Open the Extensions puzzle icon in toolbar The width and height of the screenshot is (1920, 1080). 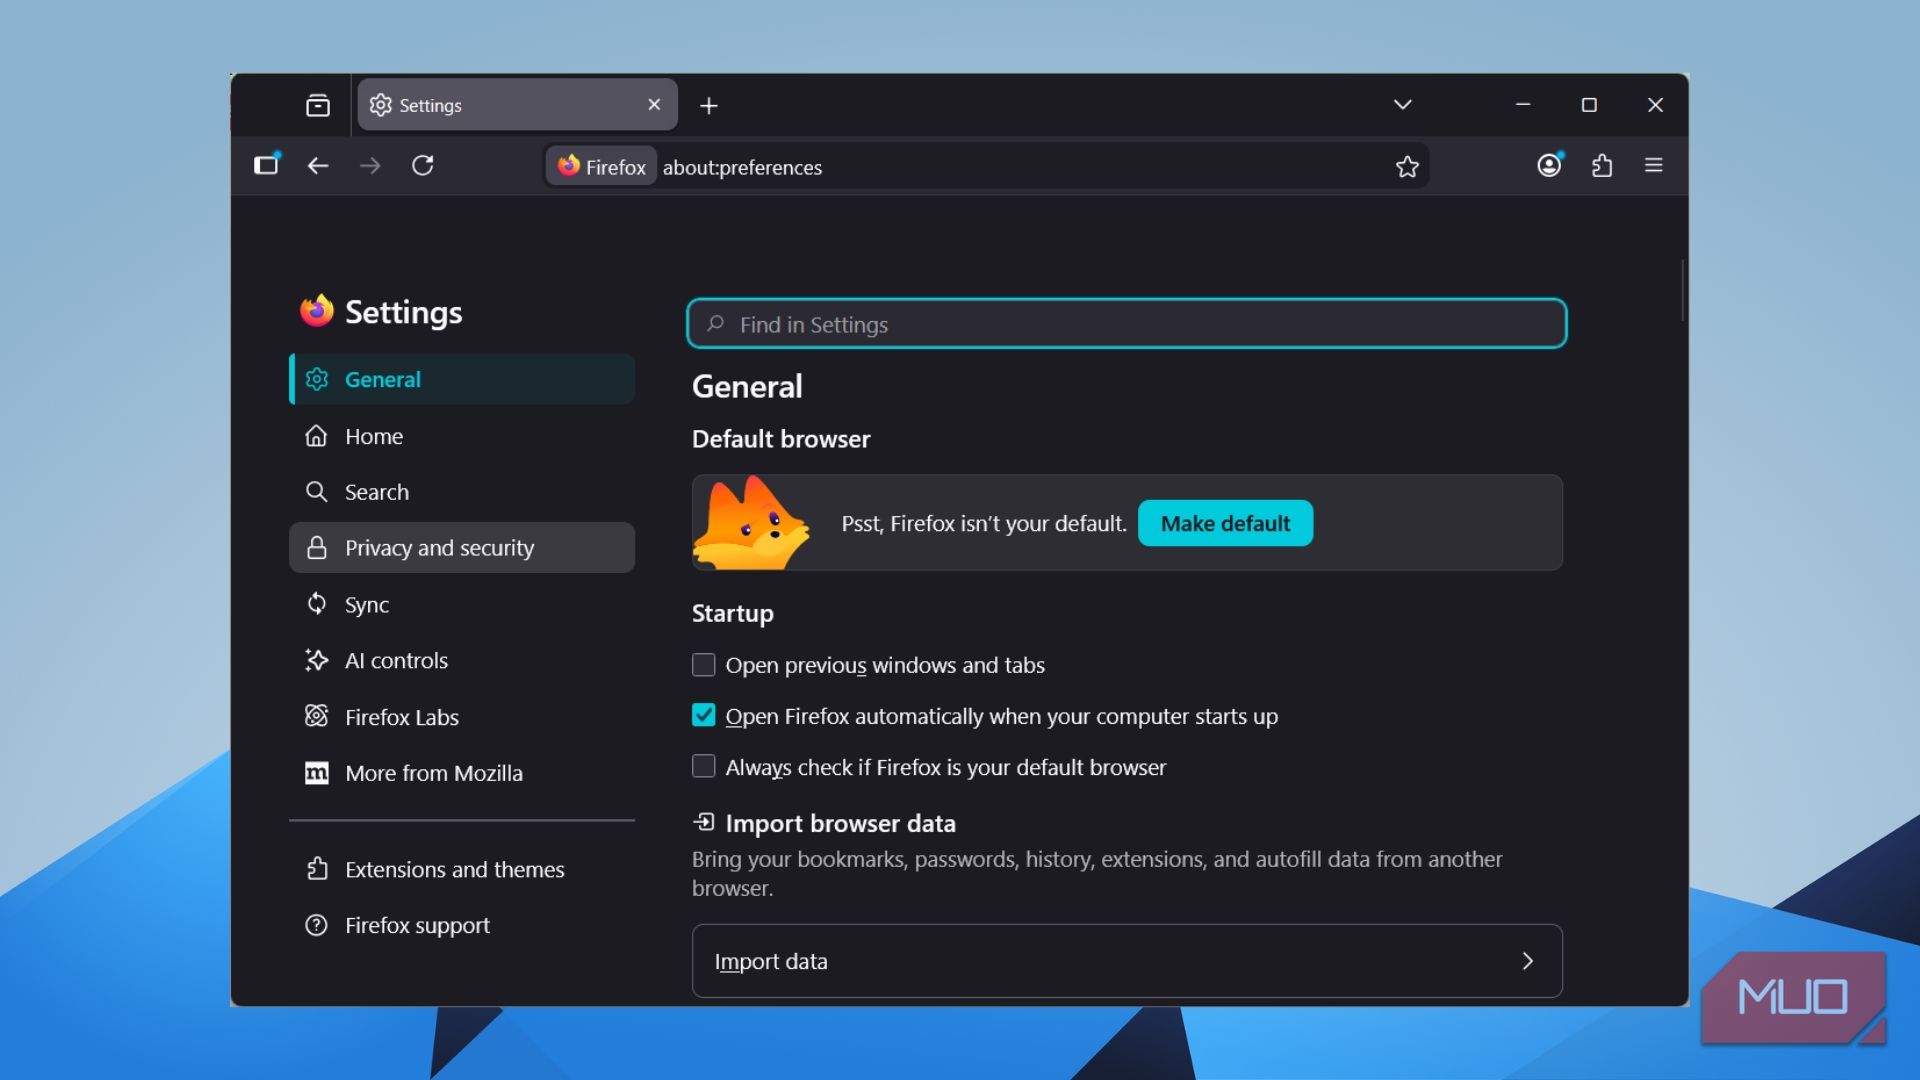coord(1602,165)
